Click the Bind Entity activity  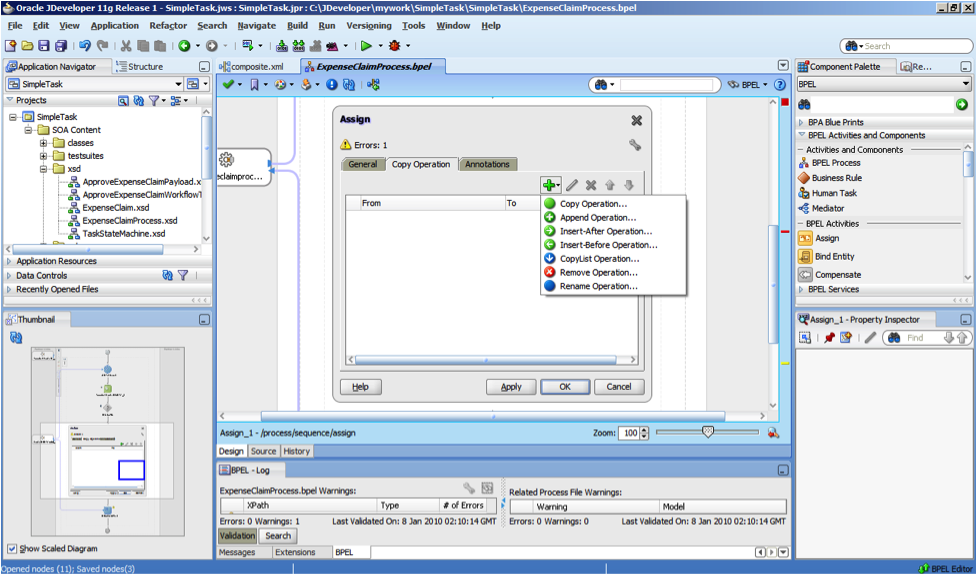[834, 256]
